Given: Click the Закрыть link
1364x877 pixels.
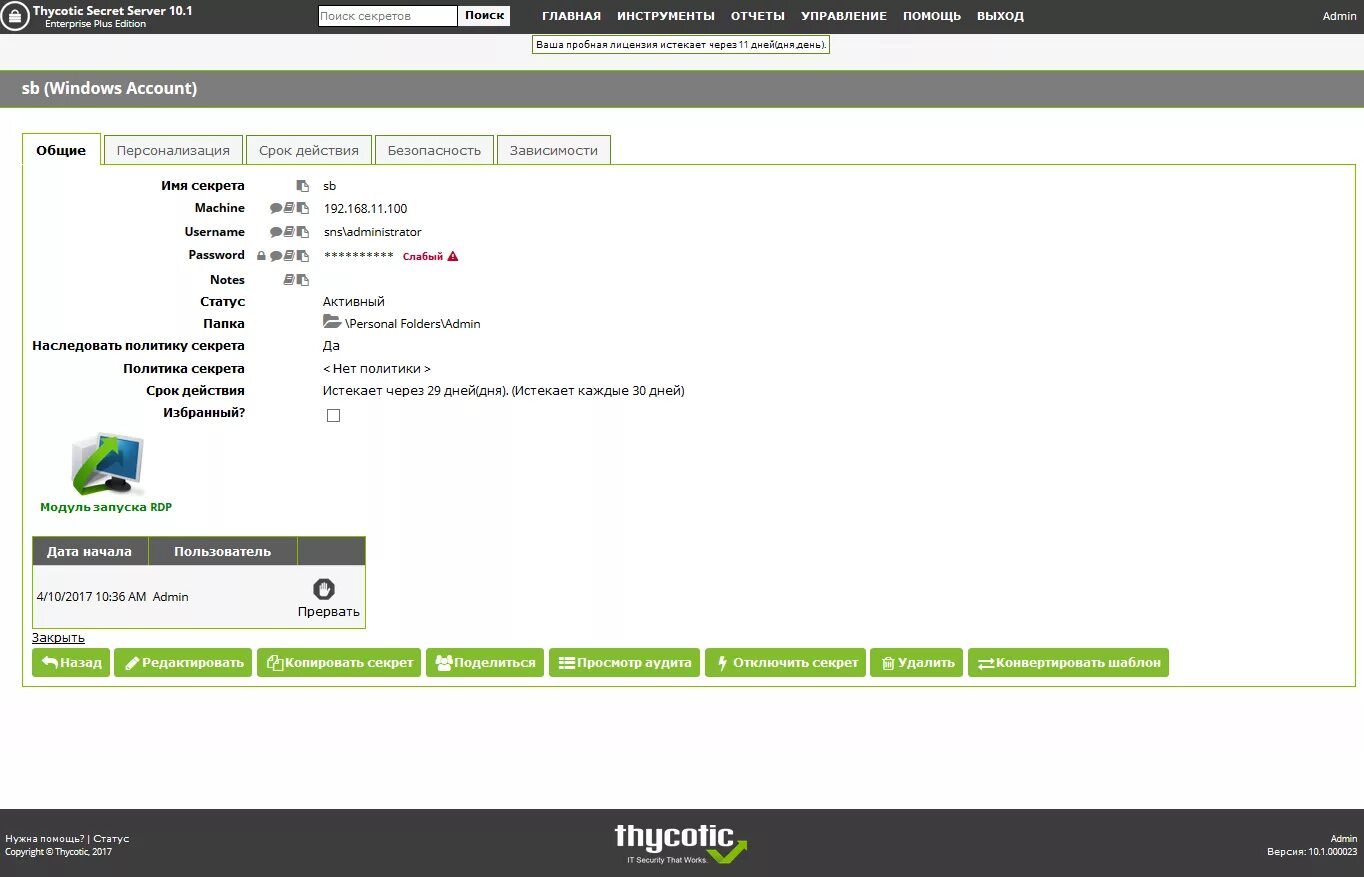Looking at the screenshot, I should [58, 637].
